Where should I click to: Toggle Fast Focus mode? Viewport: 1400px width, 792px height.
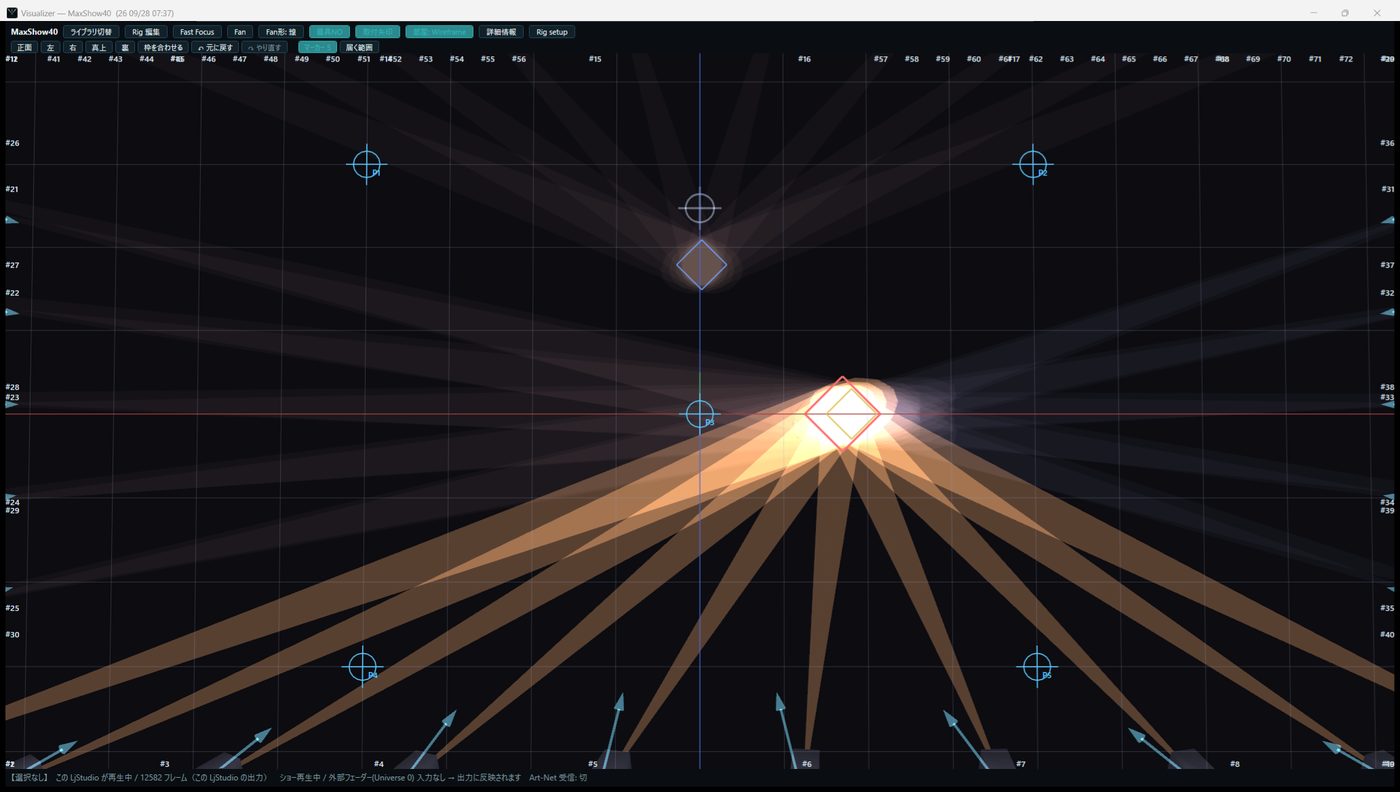(197, 32)
